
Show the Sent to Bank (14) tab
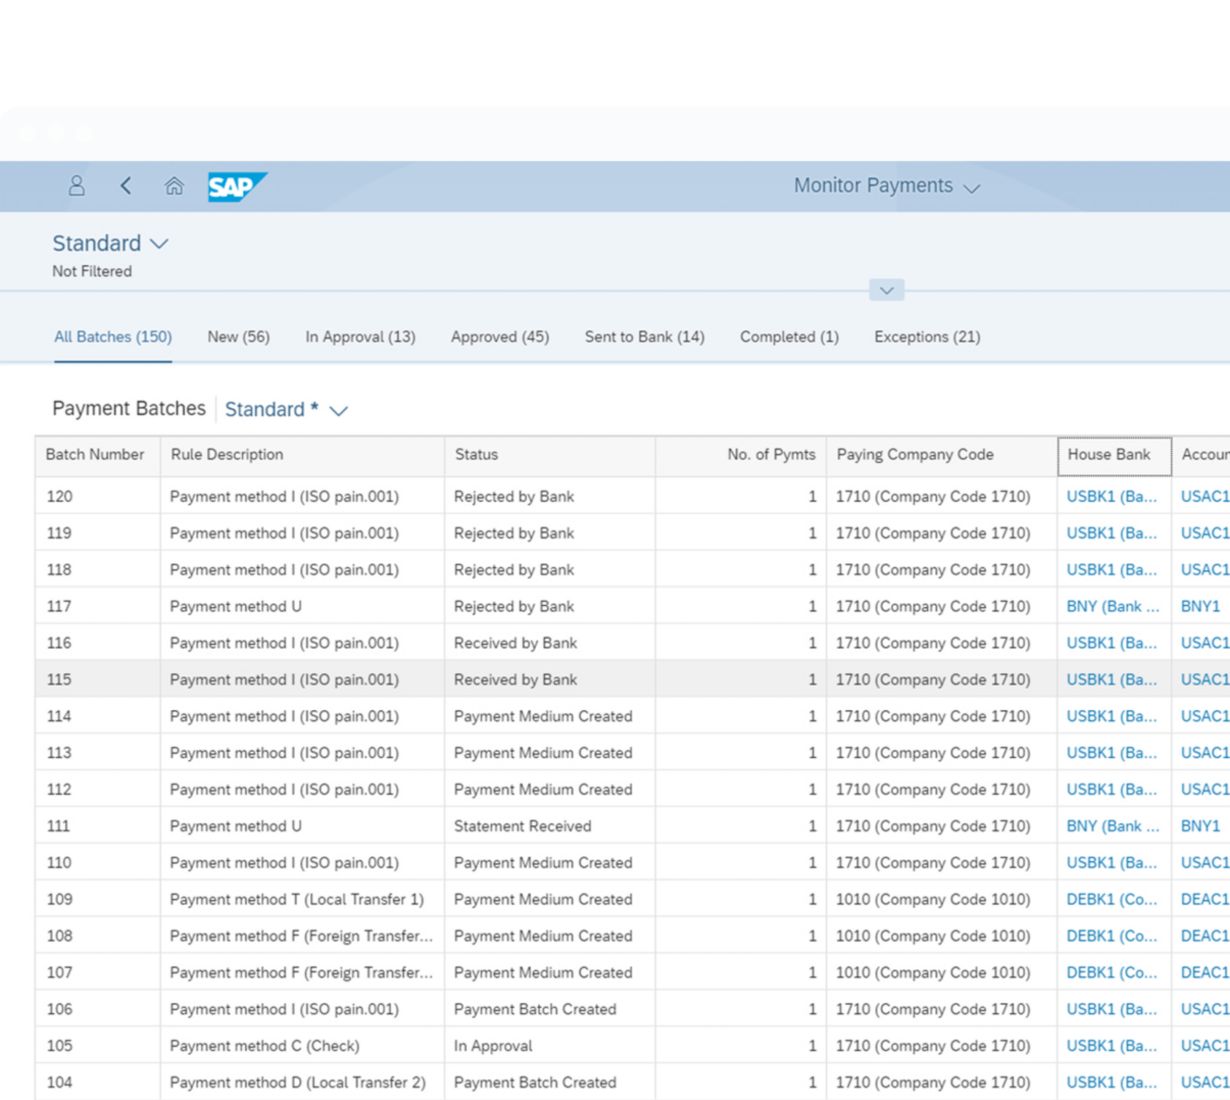coord(644,337)
